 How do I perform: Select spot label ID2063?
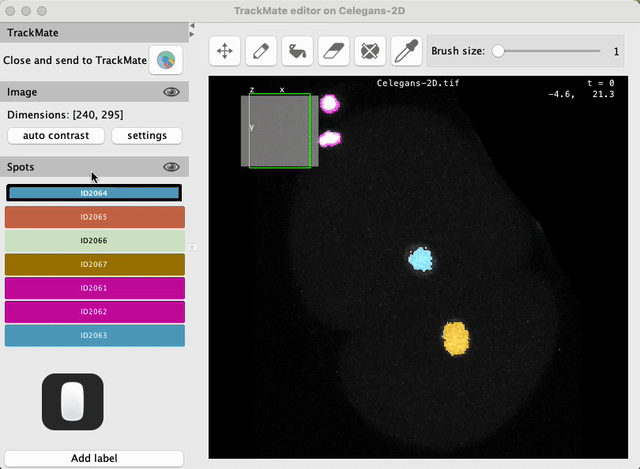pyautogui.click(x=95, y=335)
